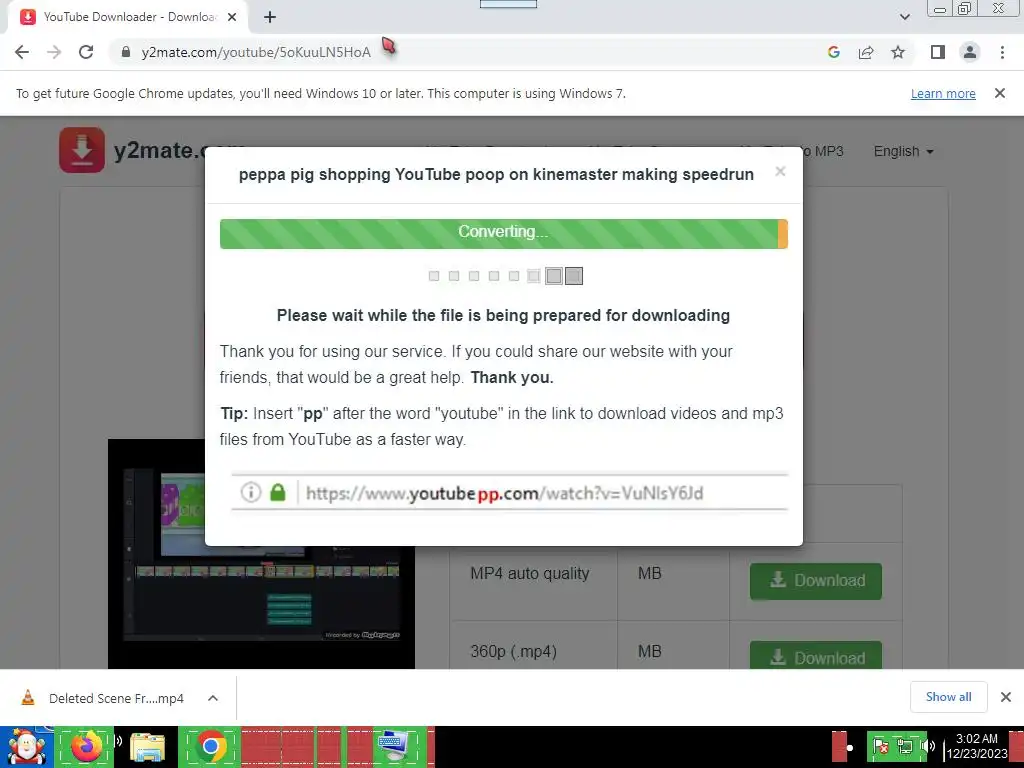The height and width of the screenshot is (768, 1024).
Task: Close the downloads bar
Action: pyautogui.click(x=1006, y=697)
